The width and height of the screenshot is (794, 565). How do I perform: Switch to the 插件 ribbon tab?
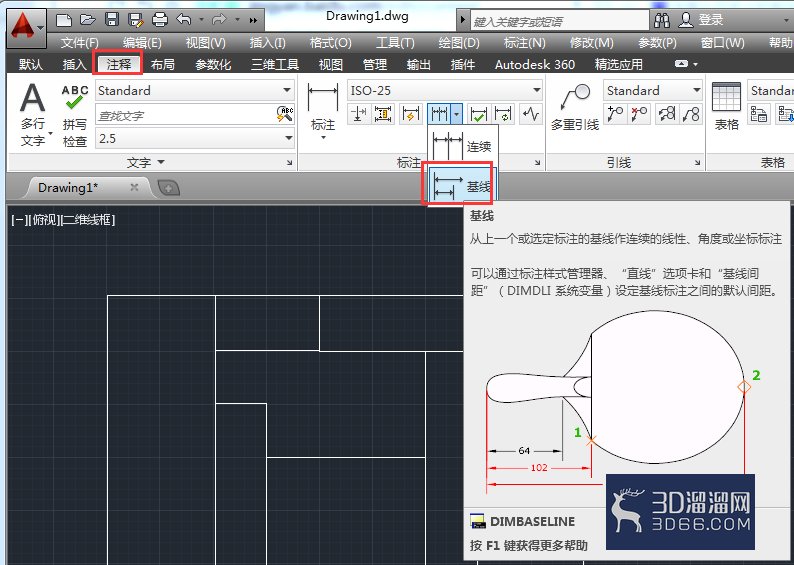[463, 64]
